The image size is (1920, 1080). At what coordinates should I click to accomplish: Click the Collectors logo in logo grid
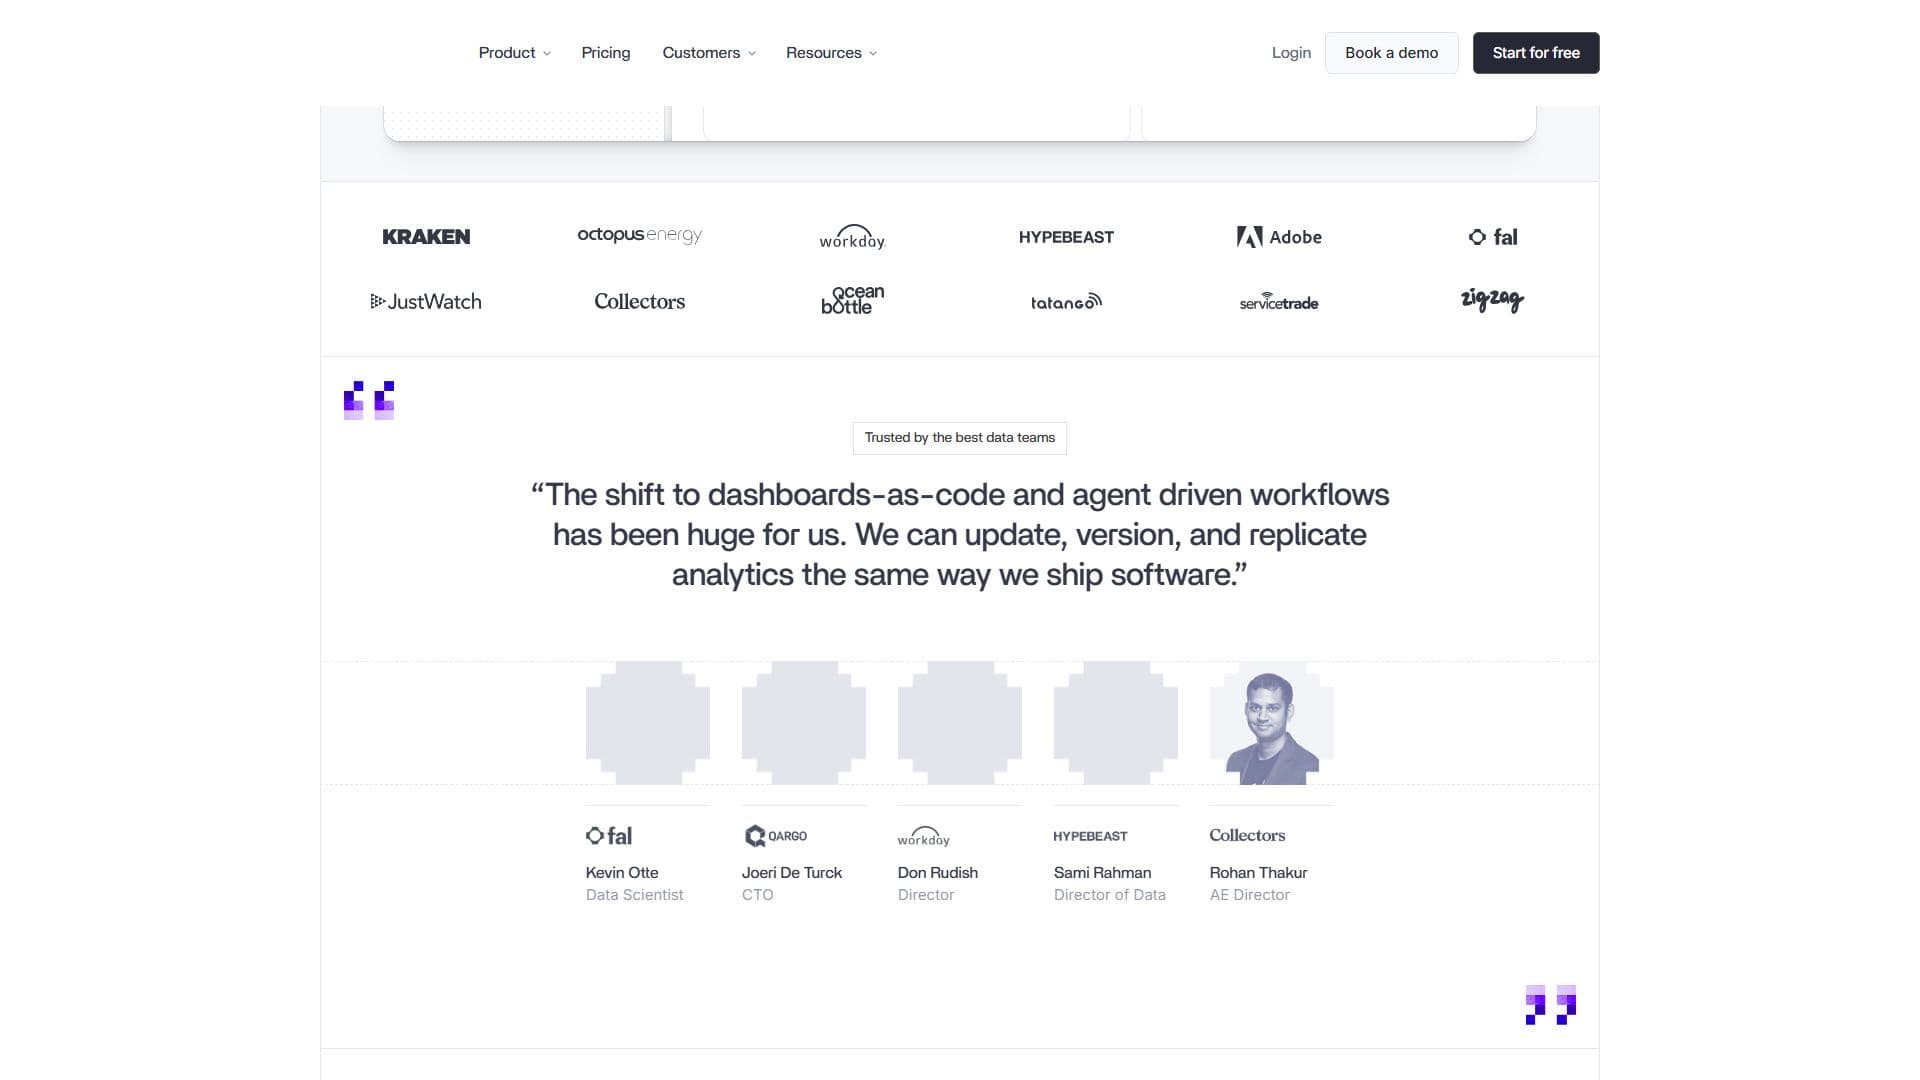pos(640,301)
